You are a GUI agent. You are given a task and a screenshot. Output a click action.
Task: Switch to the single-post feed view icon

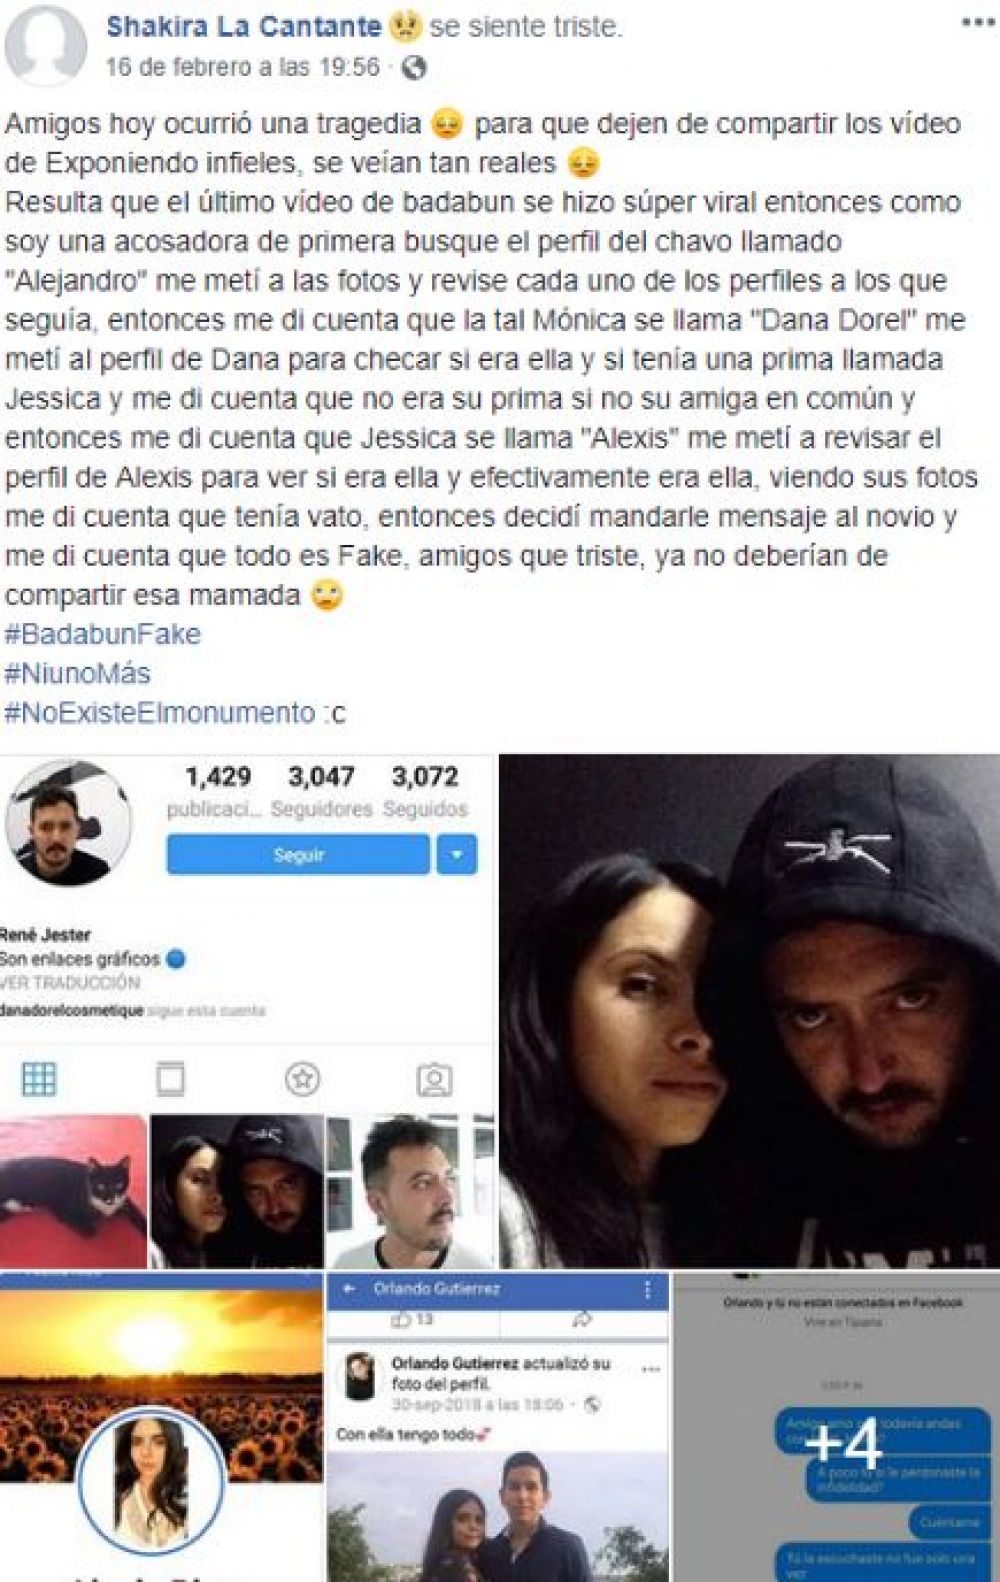(x=170, y=1080)
